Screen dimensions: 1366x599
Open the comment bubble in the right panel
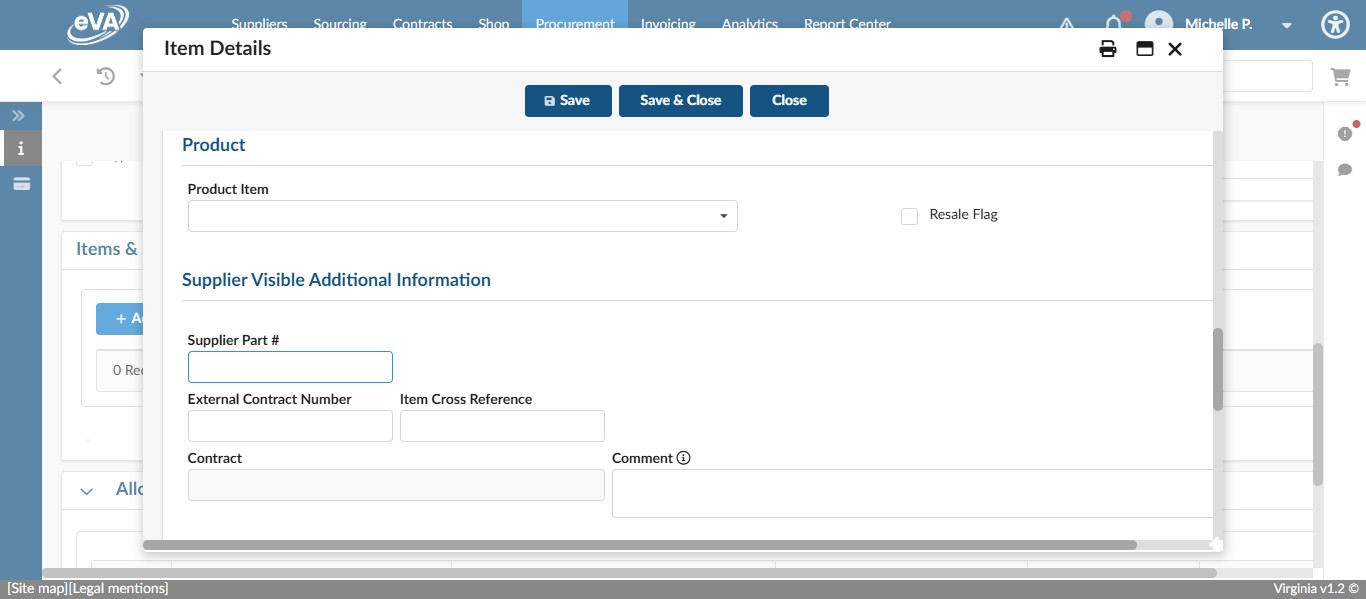[x=1345, y=170]
